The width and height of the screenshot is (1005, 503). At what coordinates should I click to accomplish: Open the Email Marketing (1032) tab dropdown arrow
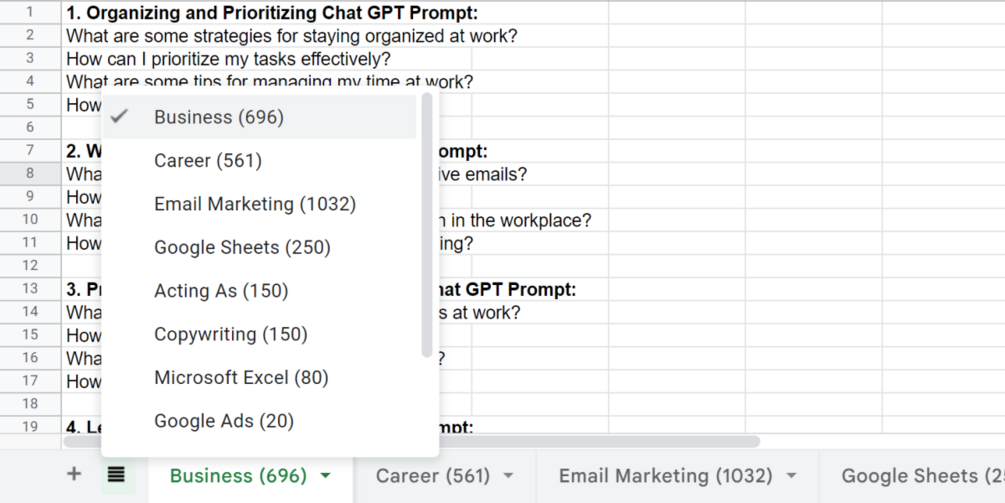pyautogui.click(x=792, y=475)
